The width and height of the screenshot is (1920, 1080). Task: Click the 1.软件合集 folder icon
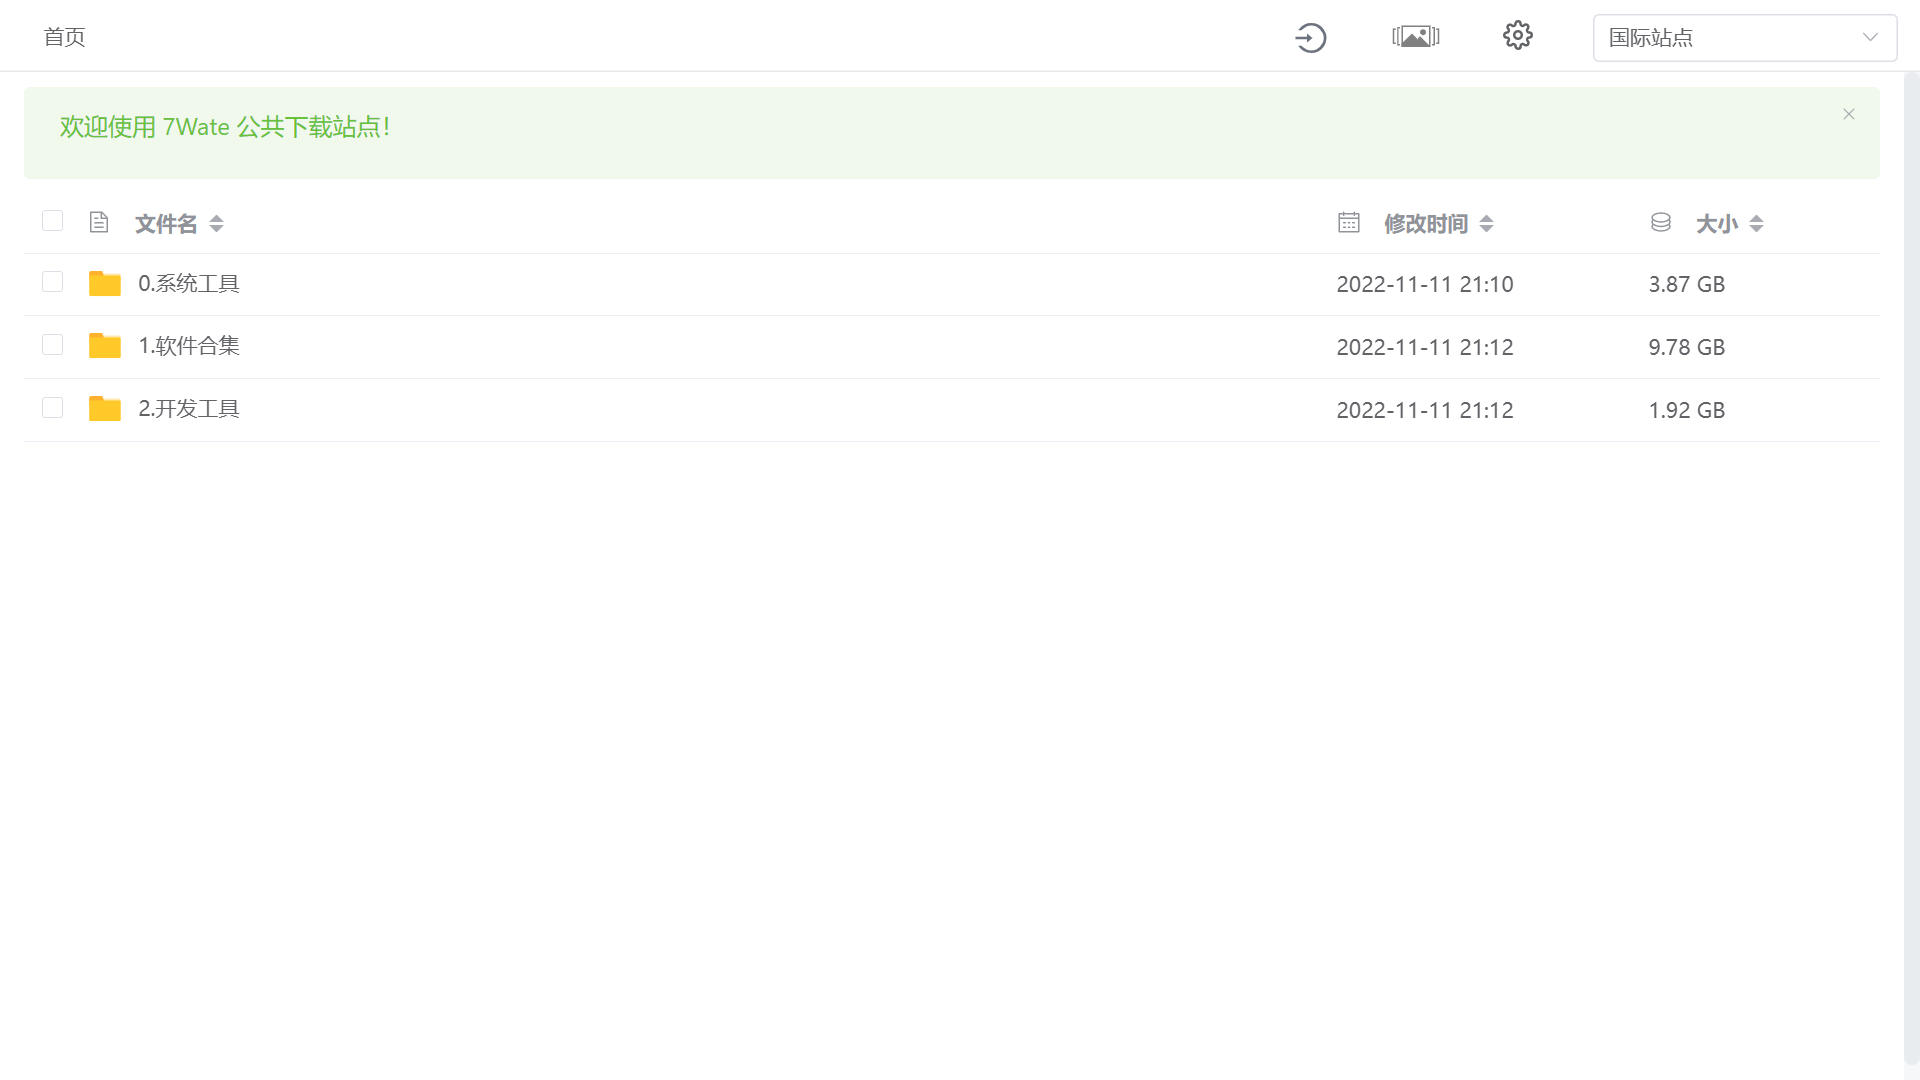coord(104,346)
